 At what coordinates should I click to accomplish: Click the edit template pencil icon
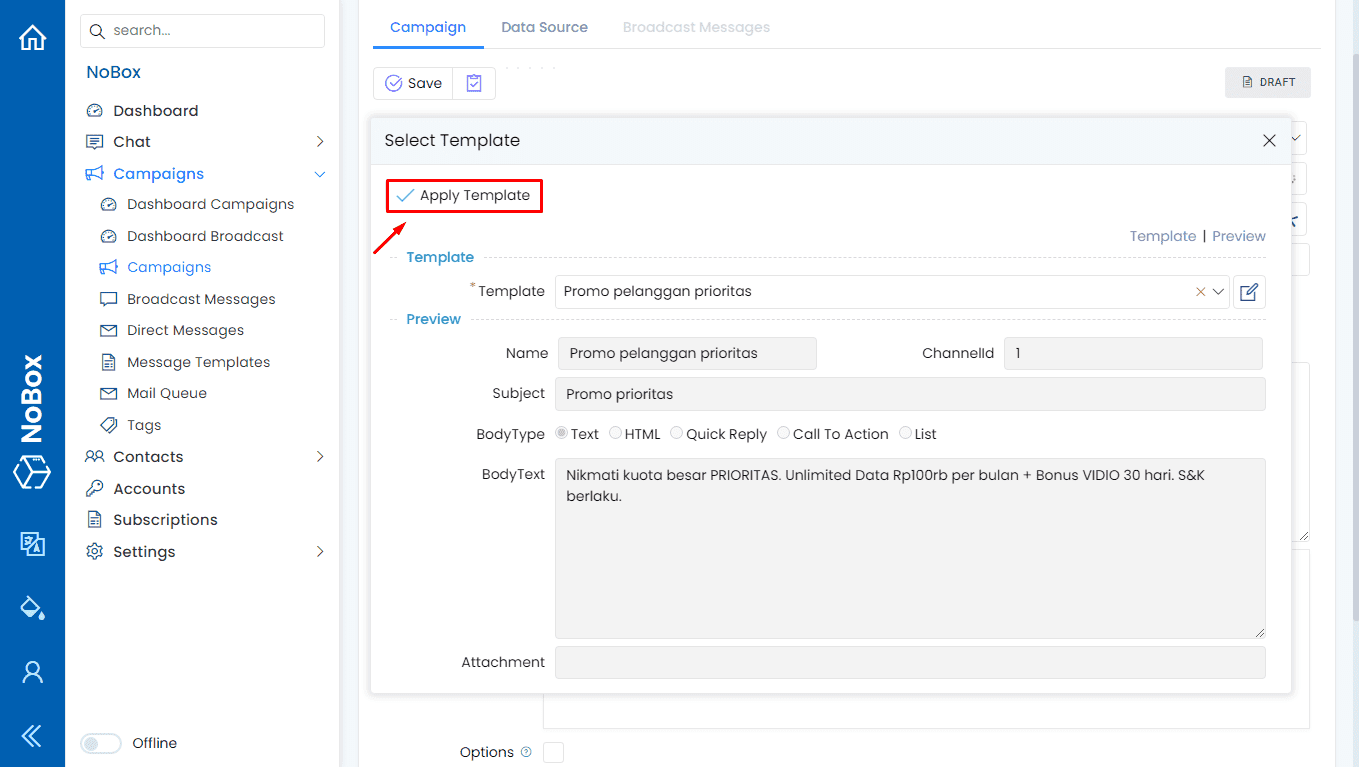coord(1248,291)
